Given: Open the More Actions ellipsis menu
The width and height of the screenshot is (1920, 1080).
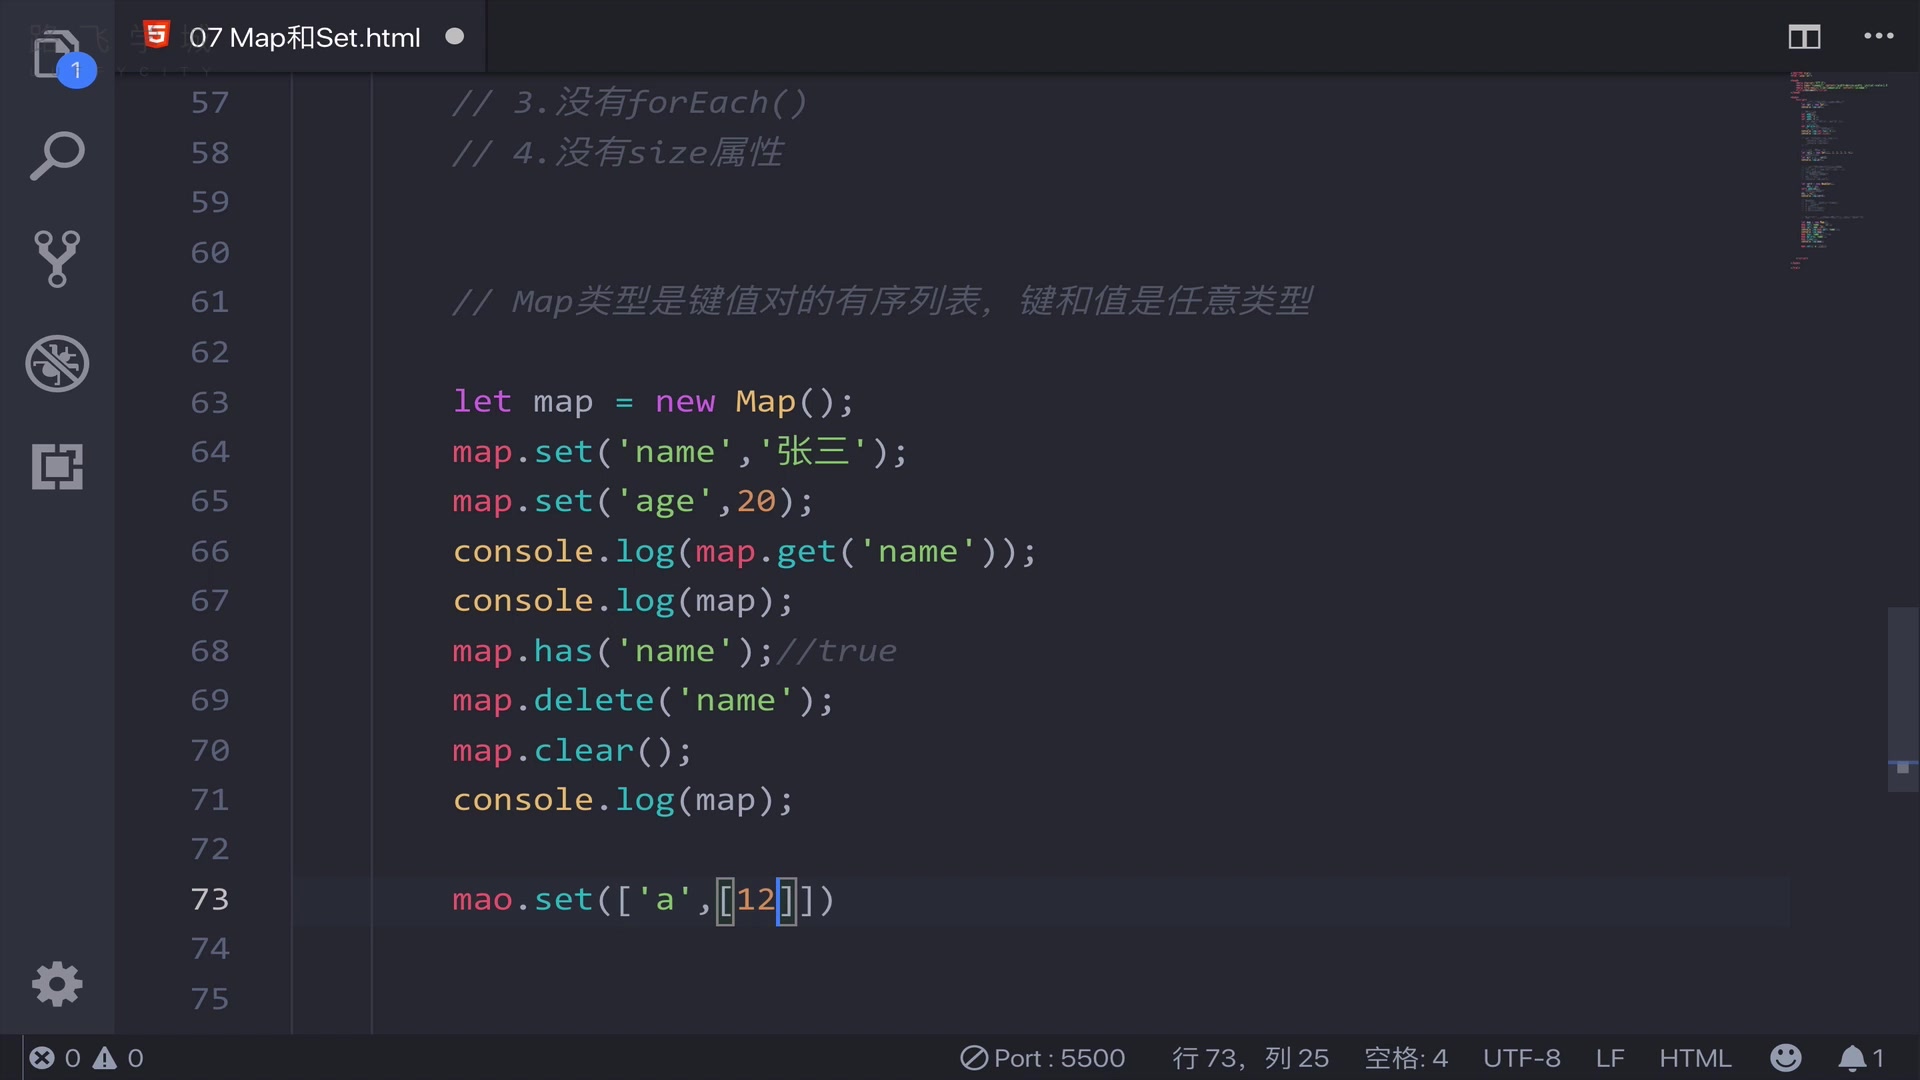Looking at the screenshot, I should point(1879,36).
